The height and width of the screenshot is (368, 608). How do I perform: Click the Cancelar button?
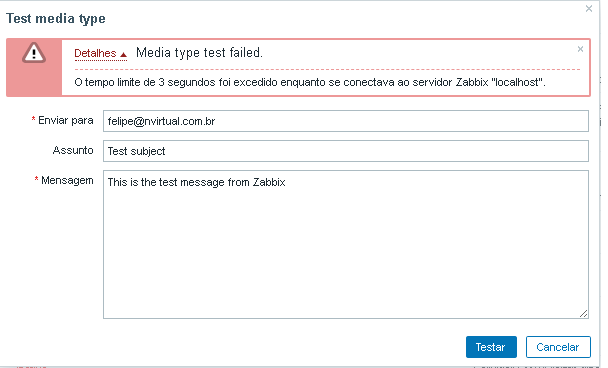(558, 347)
